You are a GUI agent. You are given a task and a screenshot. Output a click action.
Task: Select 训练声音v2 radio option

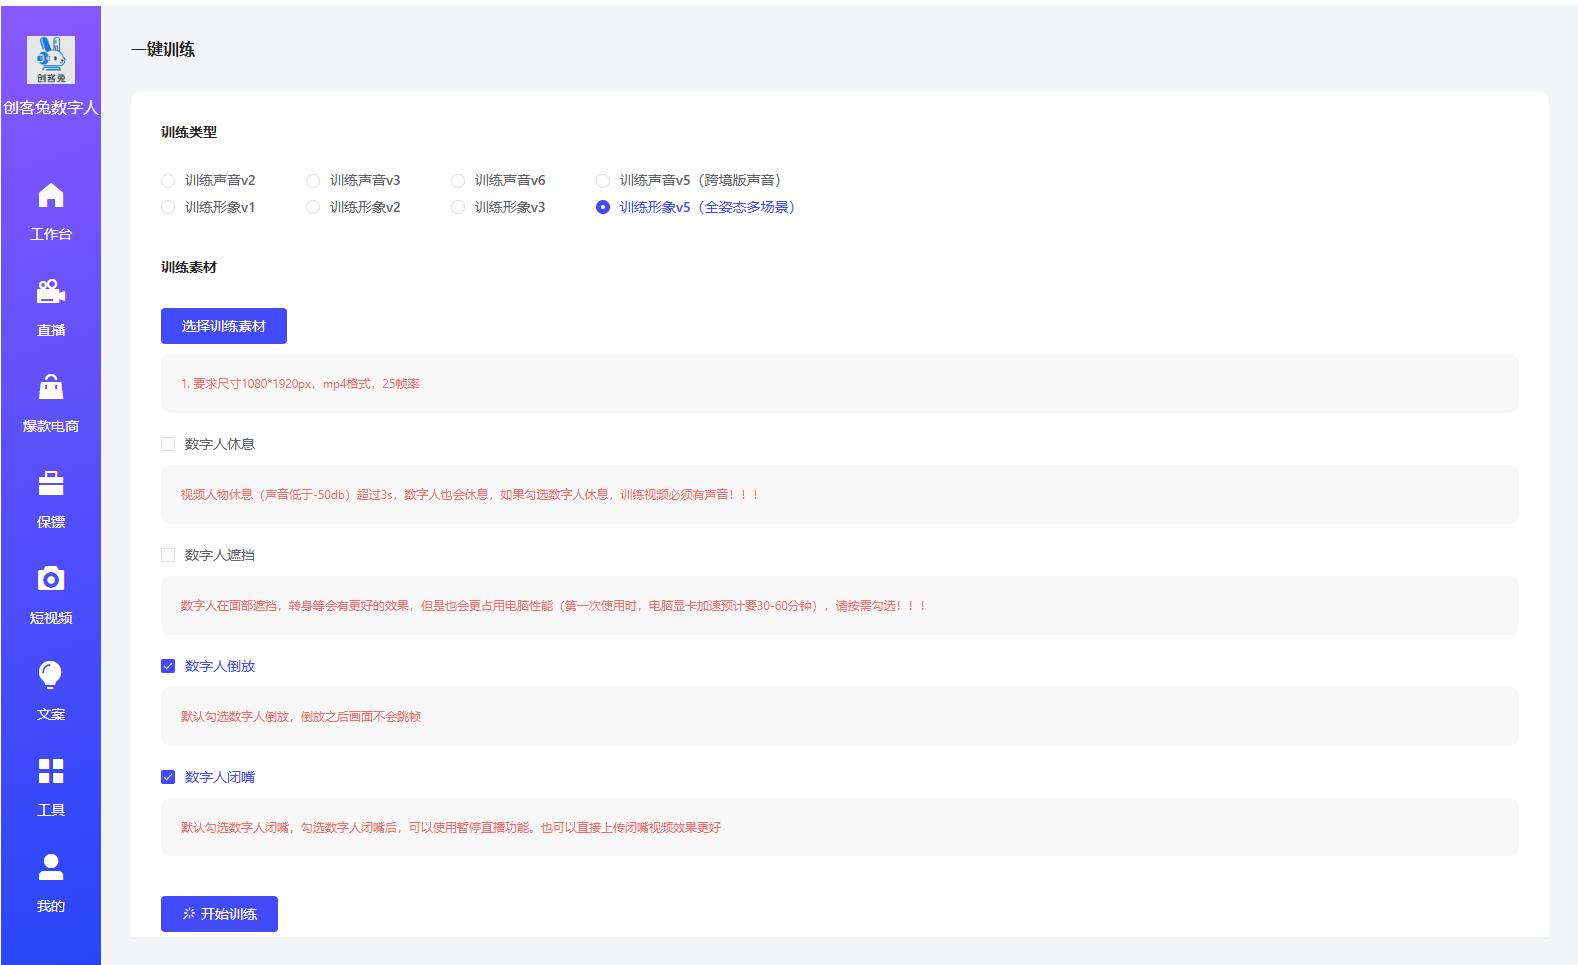tap(168, 181)
